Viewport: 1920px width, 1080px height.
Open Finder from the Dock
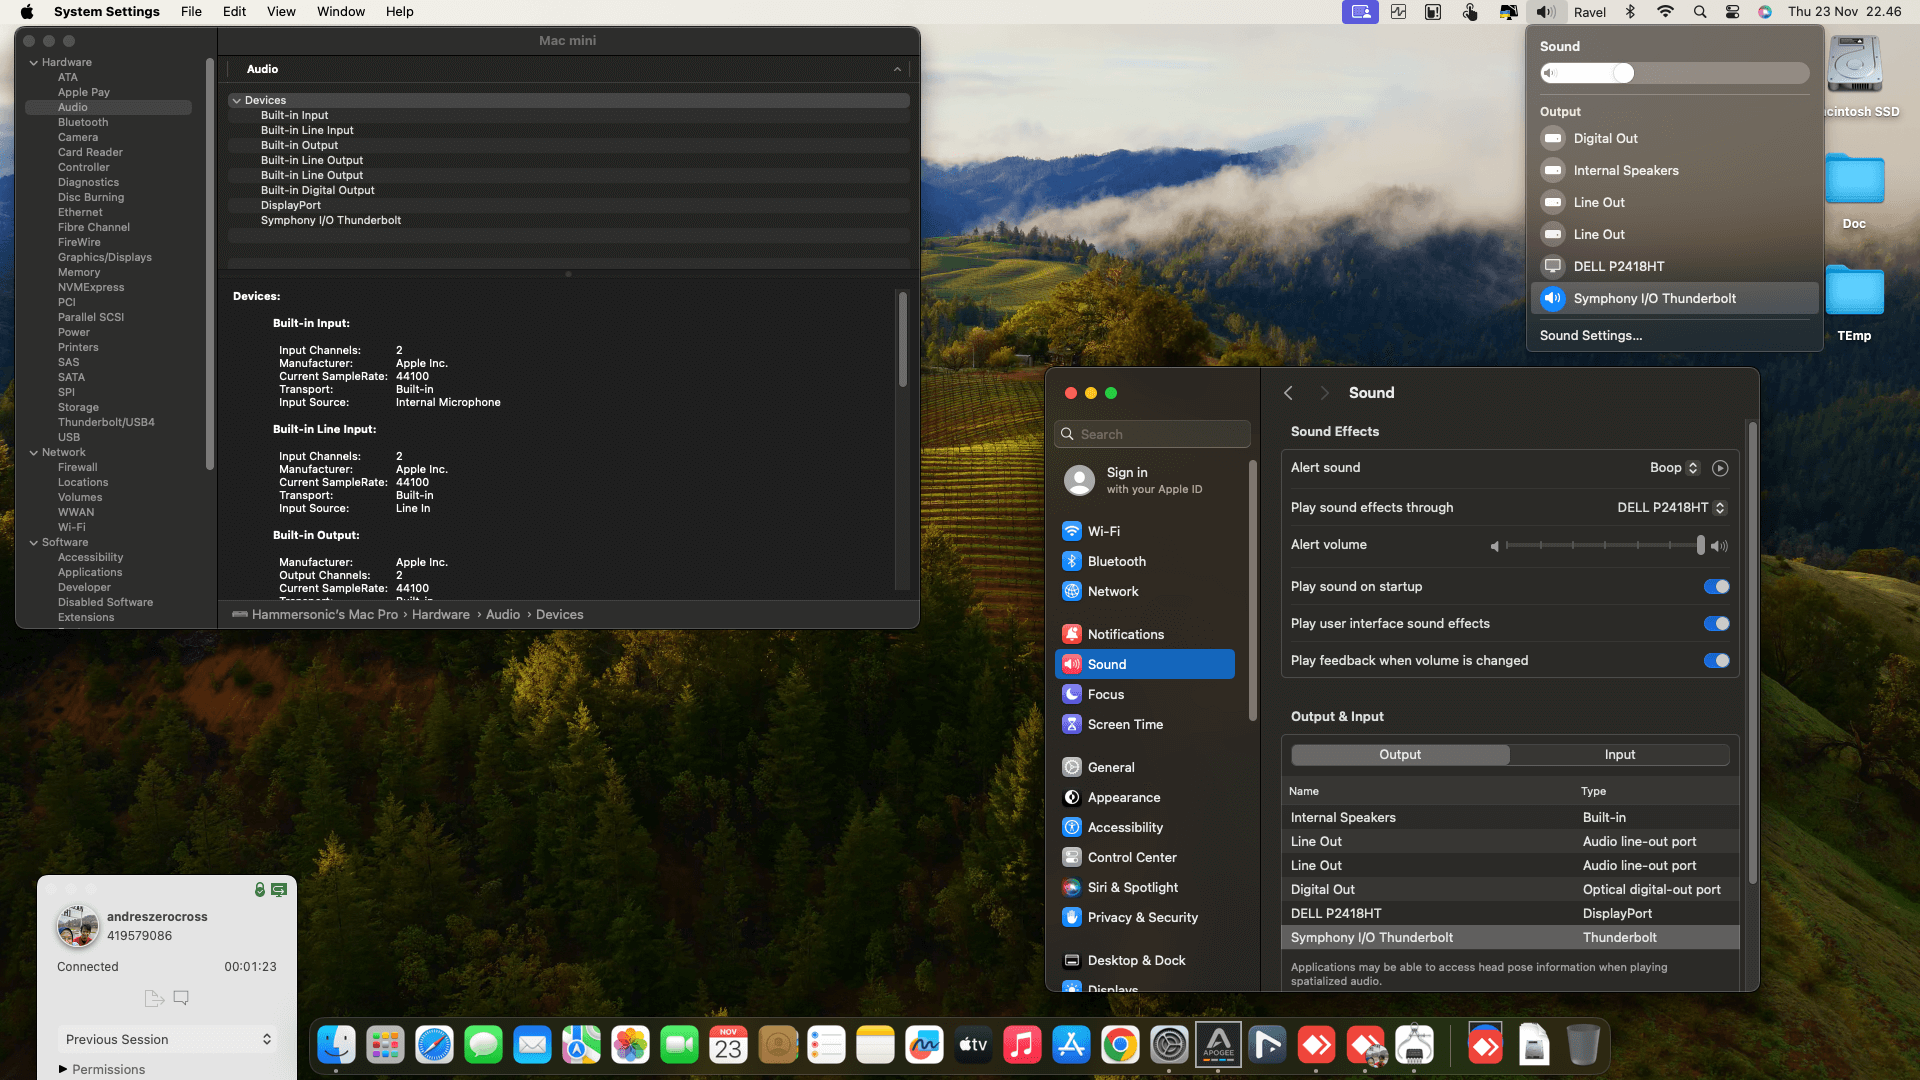336,1046
